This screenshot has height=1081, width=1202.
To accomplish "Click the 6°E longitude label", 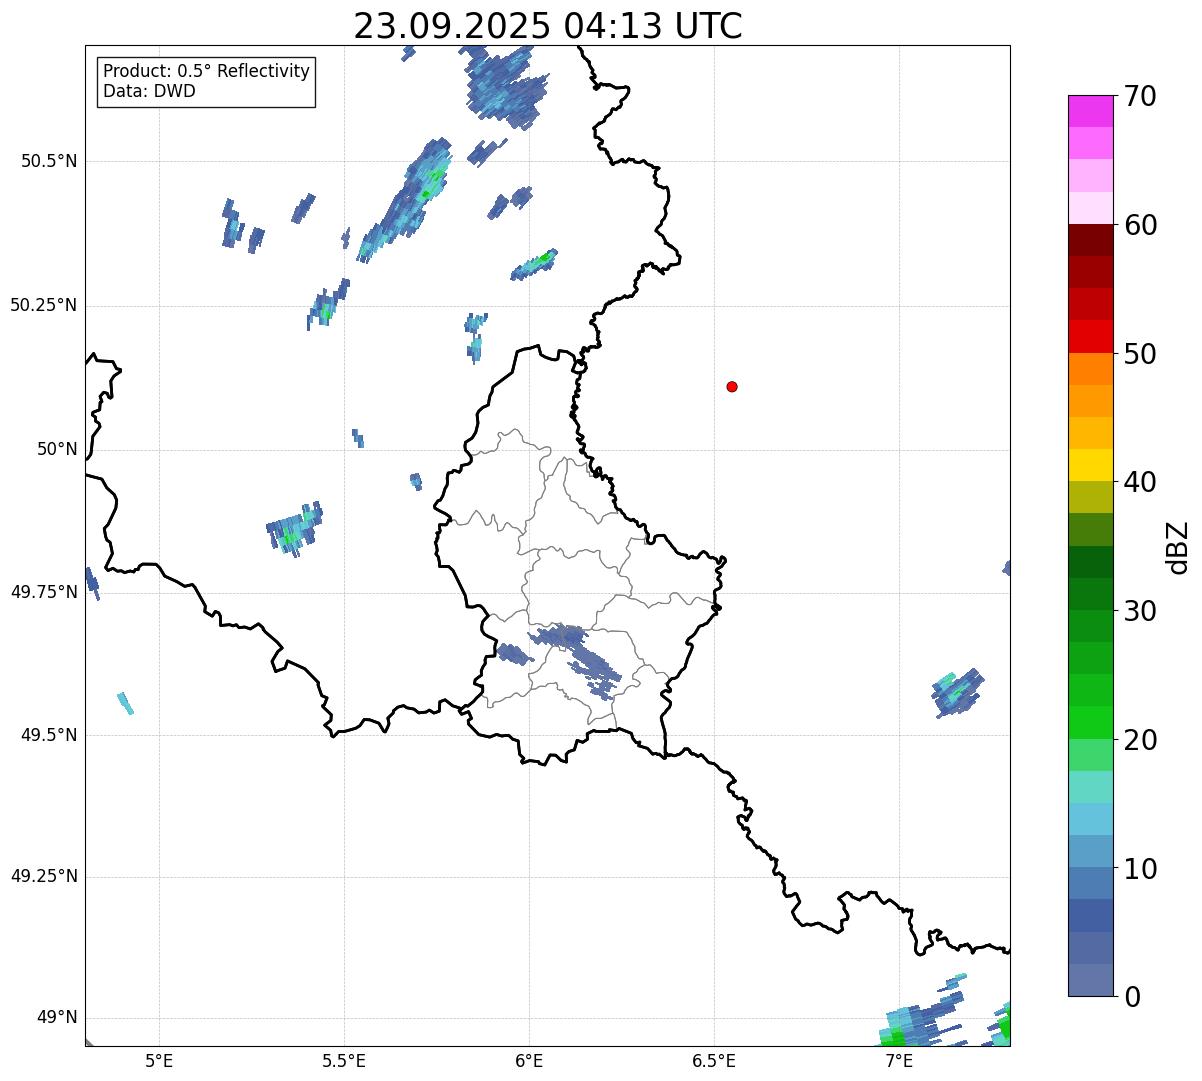I will coord(529,1060).
